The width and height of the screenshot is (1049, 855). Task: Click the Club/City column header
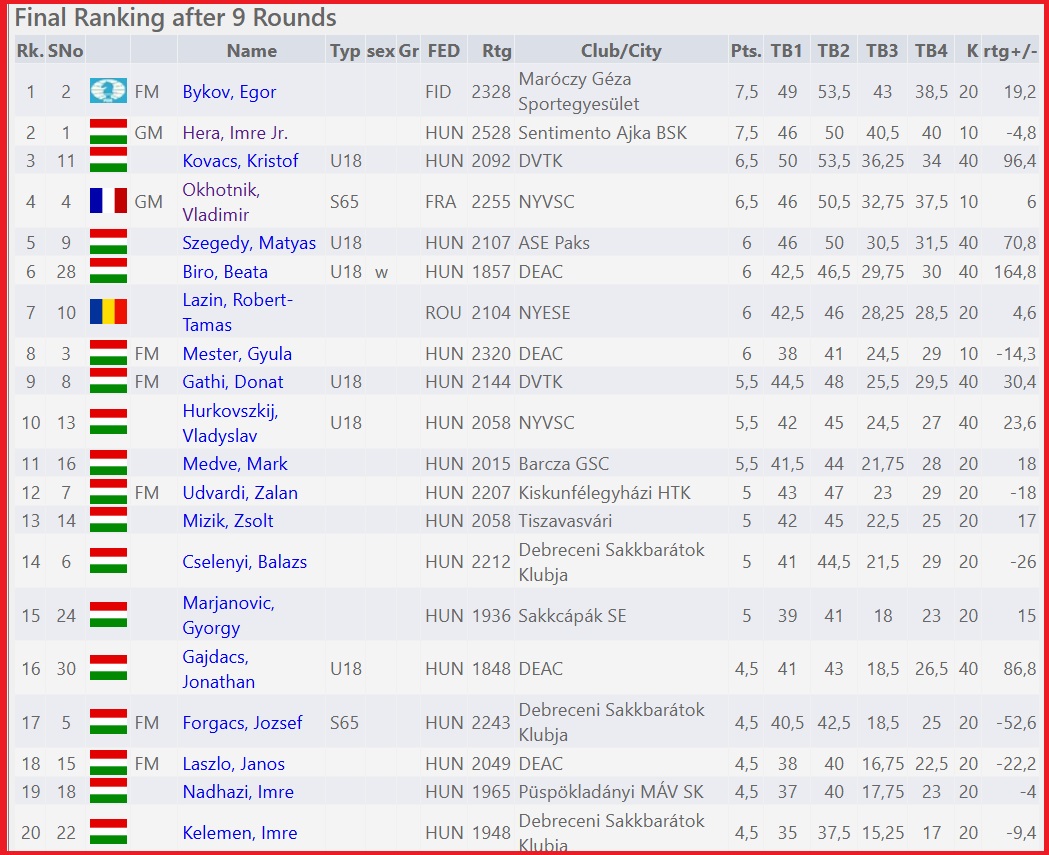pyautogui.click(x=621, y=51)
